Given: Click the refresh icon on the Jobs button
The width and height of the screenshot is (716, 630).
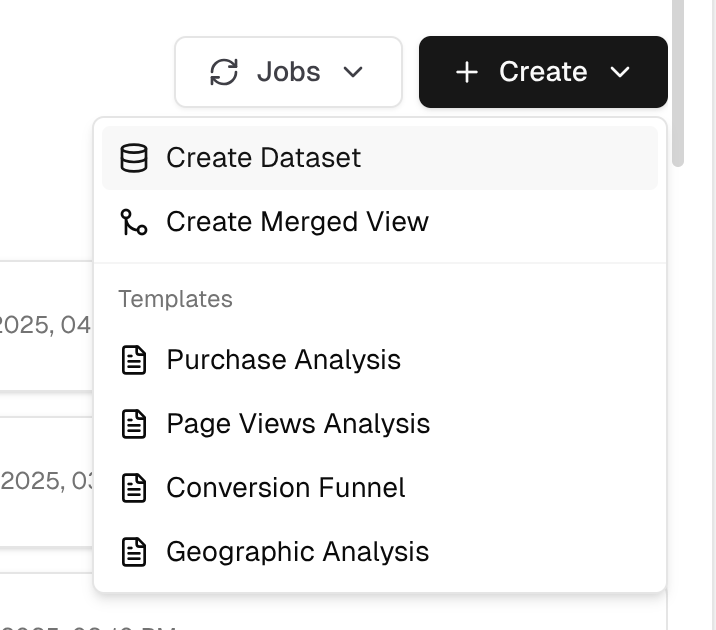Looking at the screenshot, I should 224,72.
